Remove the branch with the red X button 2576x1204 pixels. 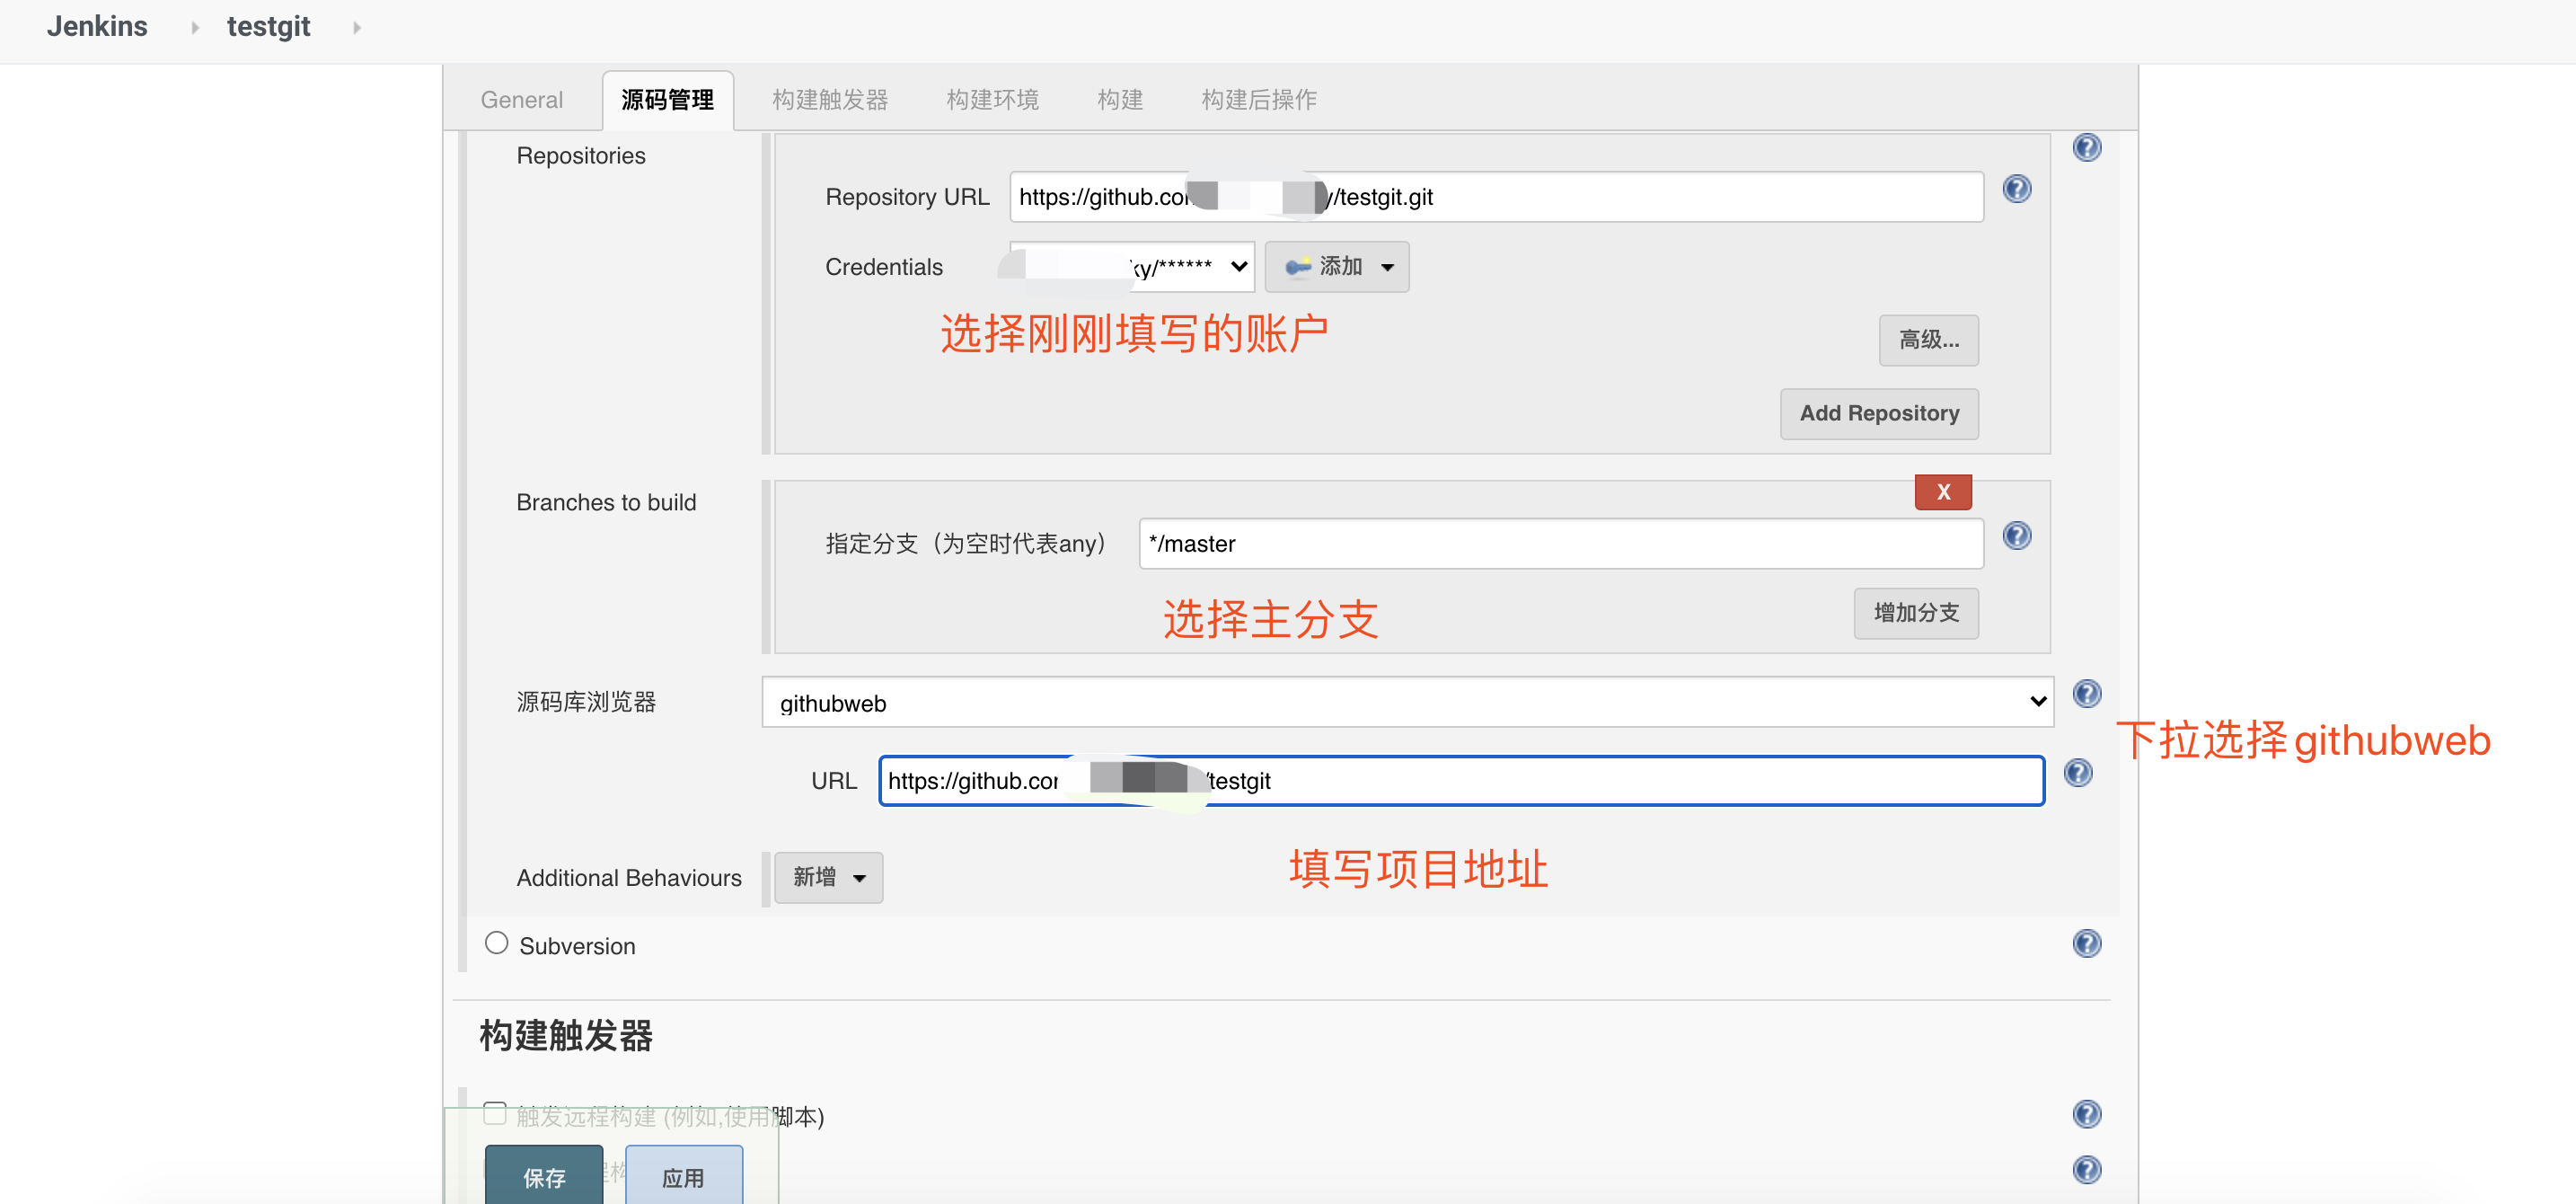(x=1942, y=492)
